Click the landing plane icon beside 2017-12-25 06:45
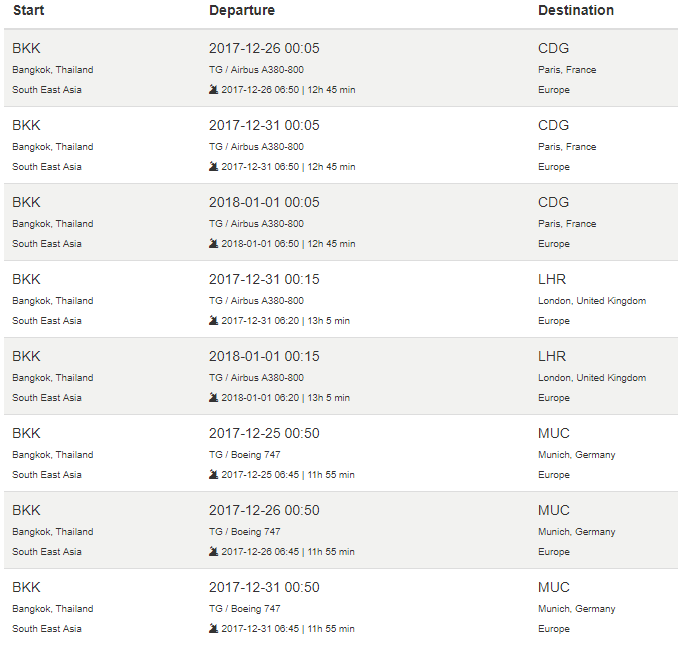The width and height of the screenshot is (678, 654). [213, 475]
